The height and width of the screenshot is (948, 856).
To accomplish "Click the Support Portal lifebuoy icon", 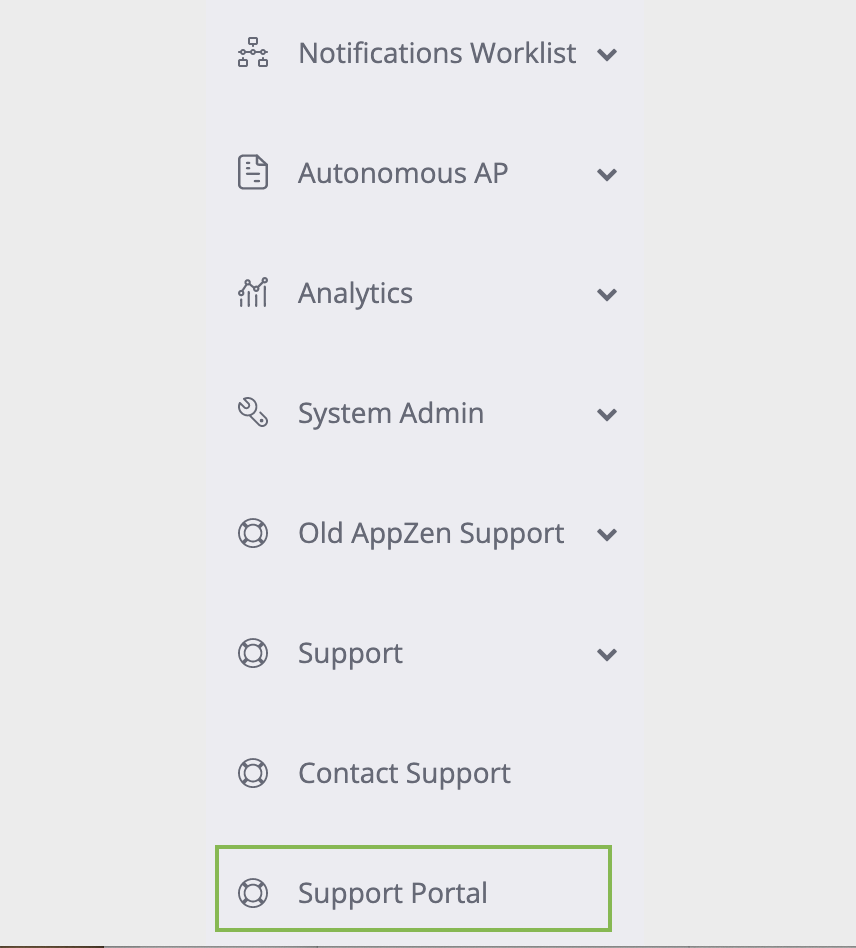I will pyautogui.click(x=253, y=893).
